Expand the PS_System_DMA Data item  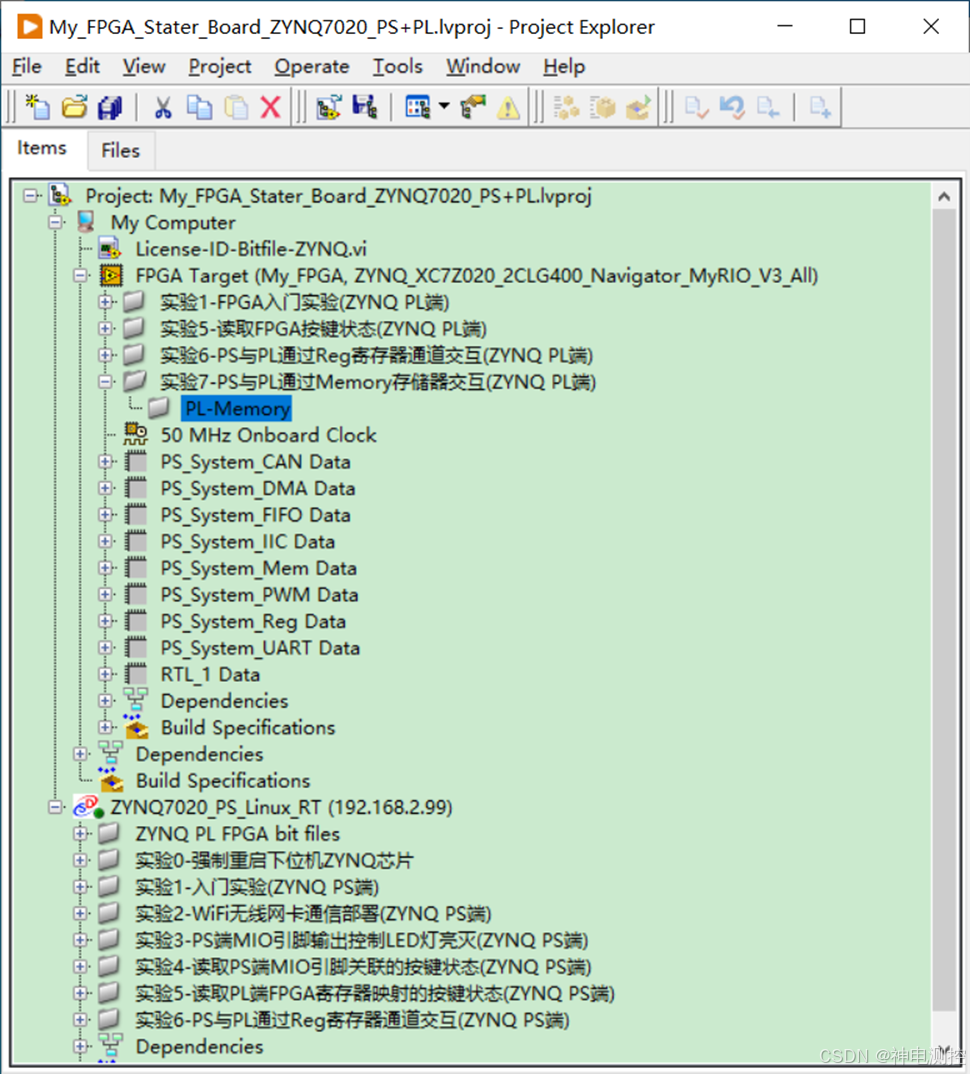105,488
